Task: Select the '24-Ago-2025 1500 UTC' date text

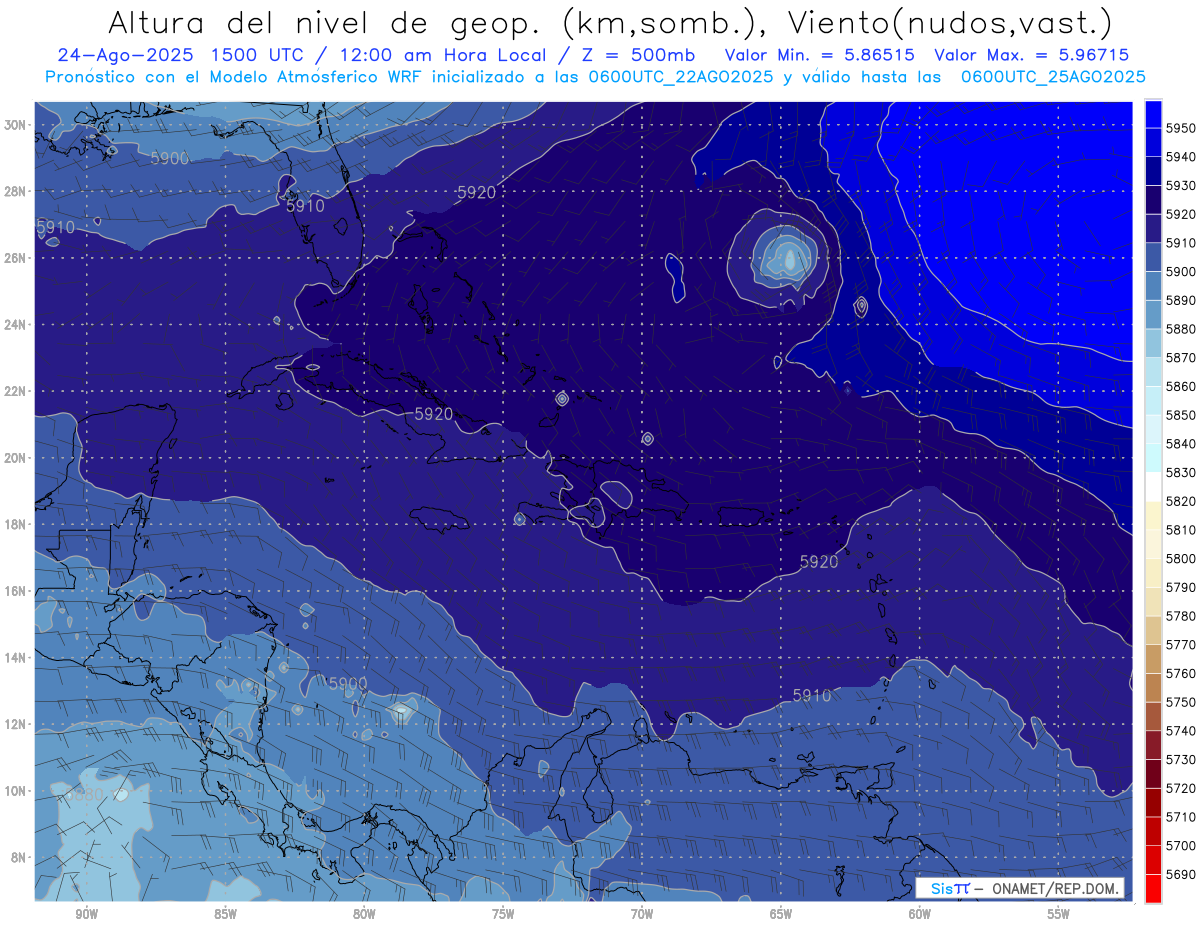Action: pos(177,55)
